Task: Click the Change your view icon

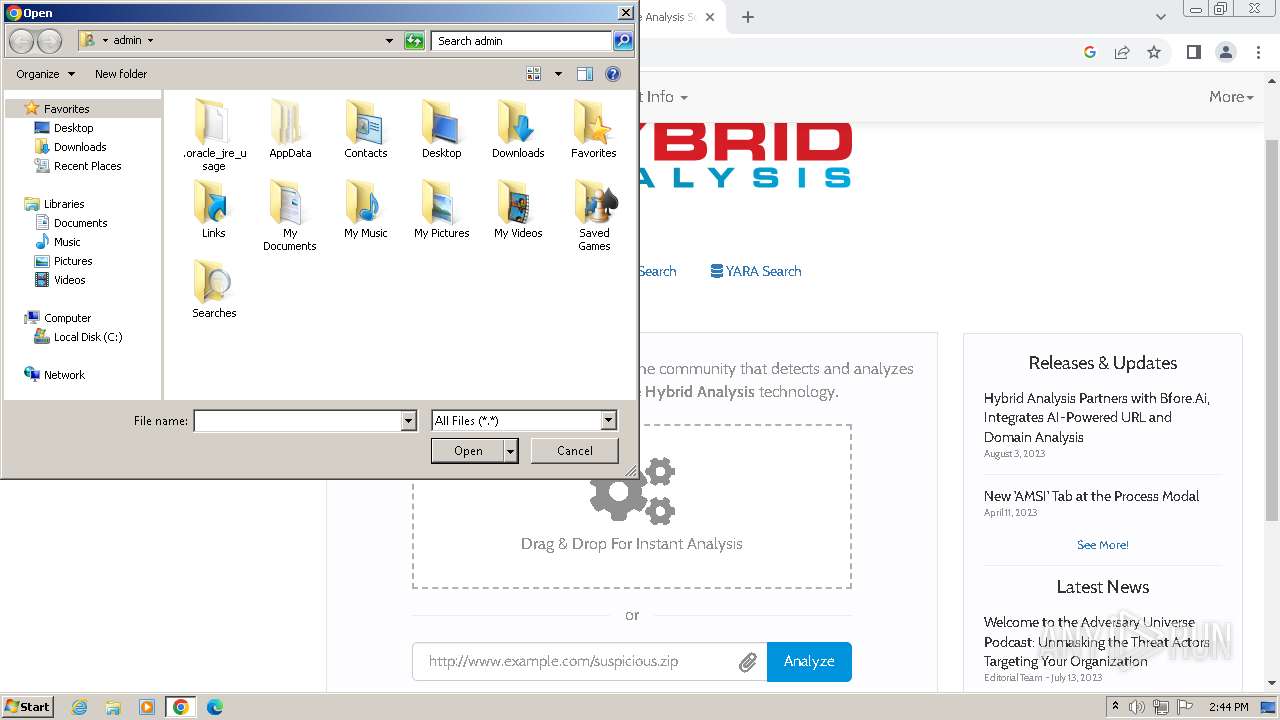Action: click(534, 74)
